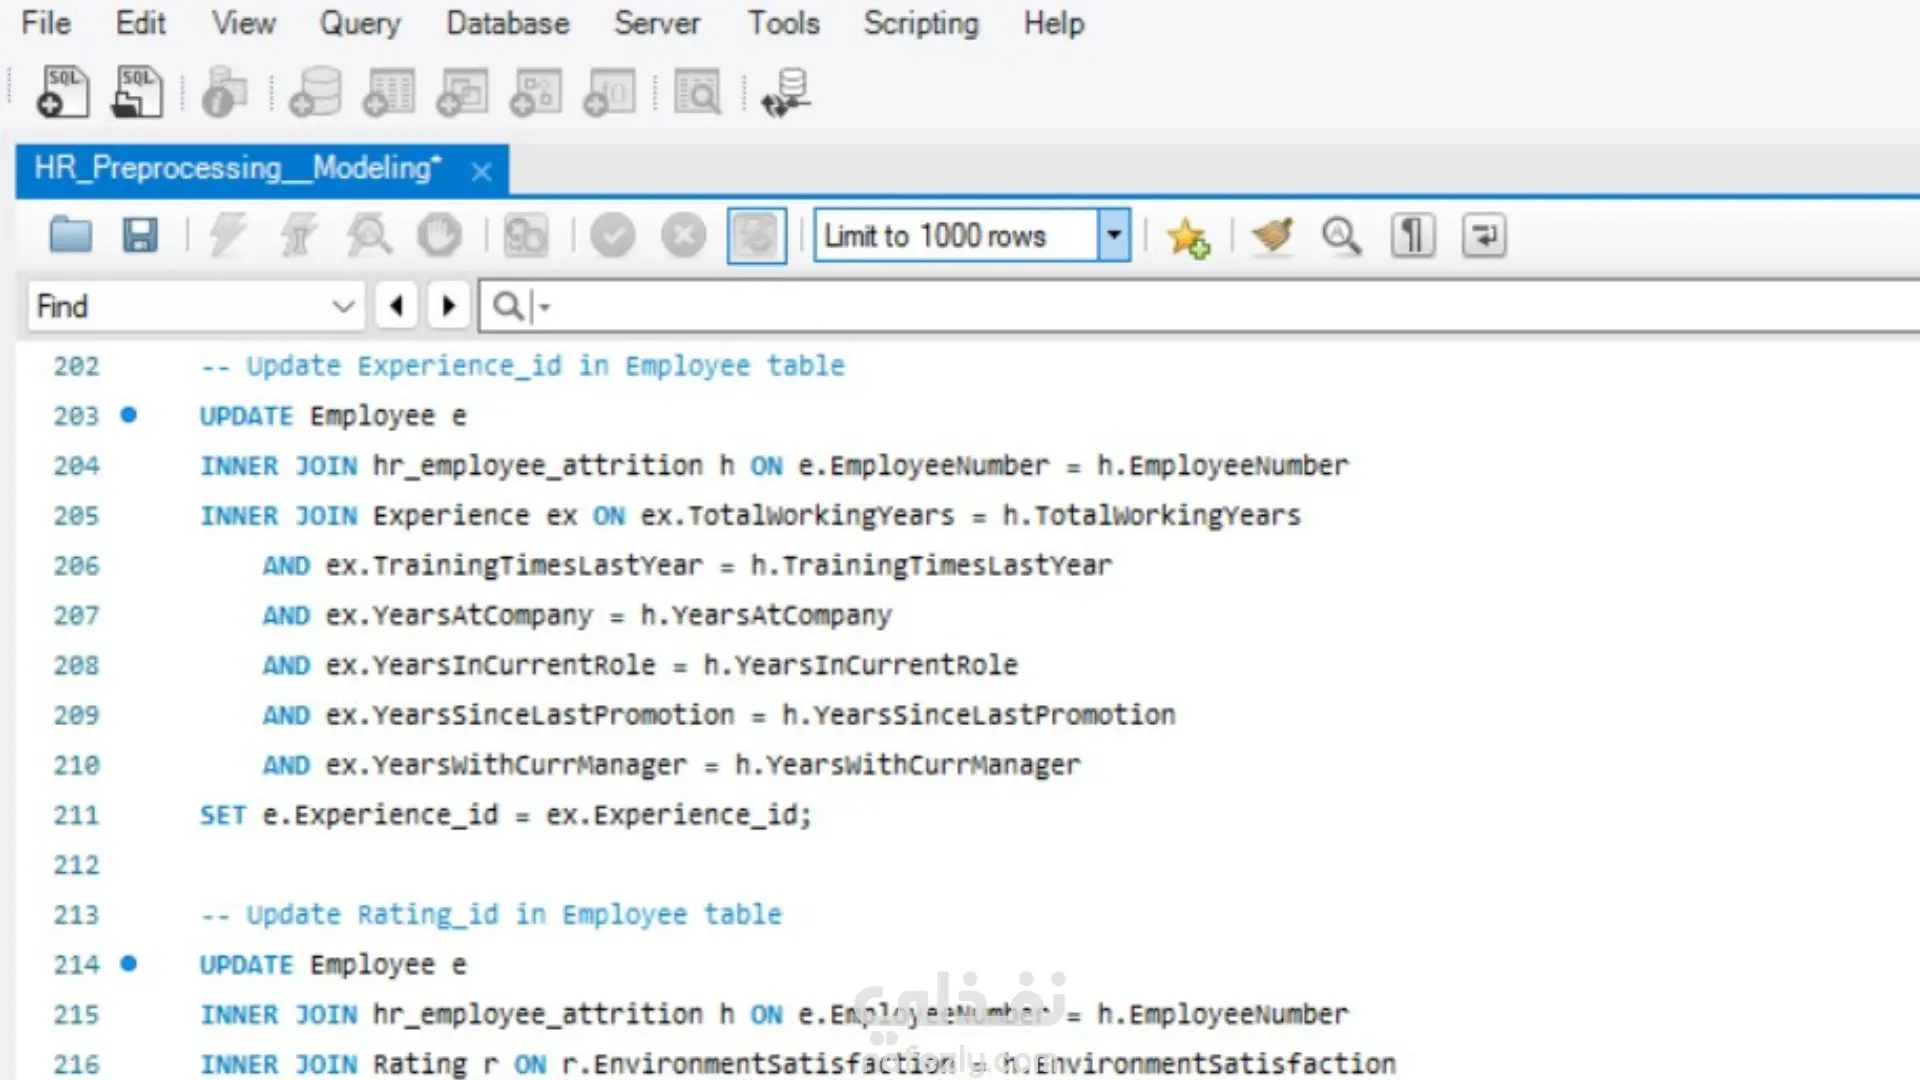
Task: Open the Scripting menu
Action: tap(920, 23)
